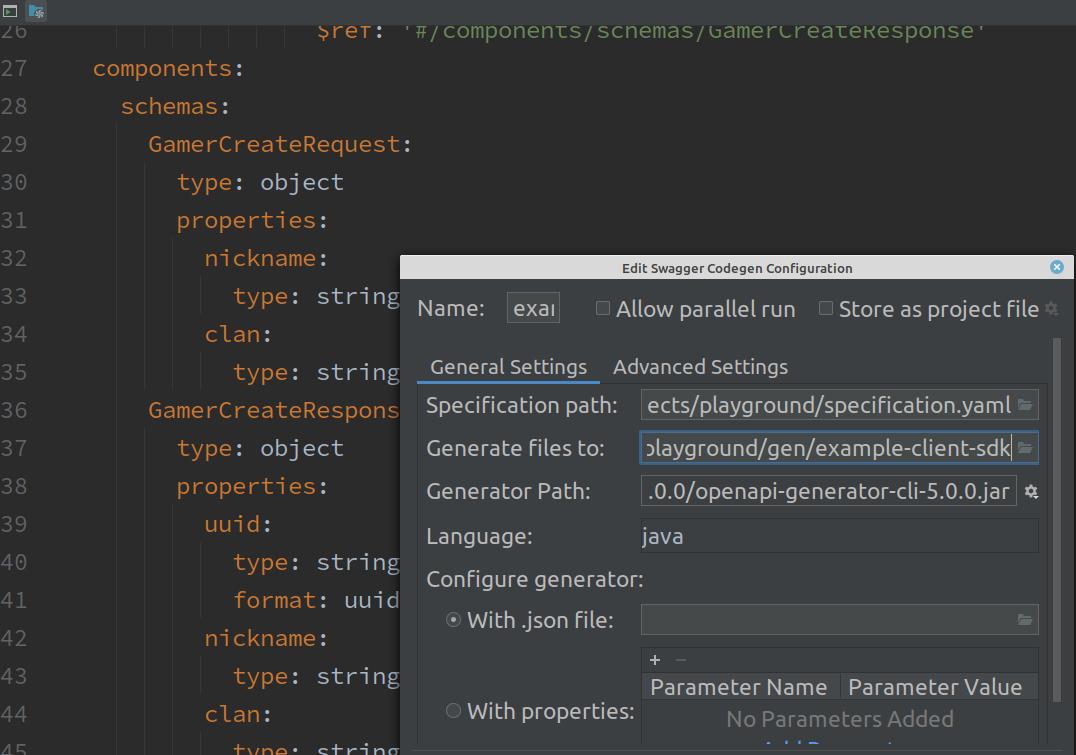
Task: Click 'type: string' on line 35
Action: 316,372
